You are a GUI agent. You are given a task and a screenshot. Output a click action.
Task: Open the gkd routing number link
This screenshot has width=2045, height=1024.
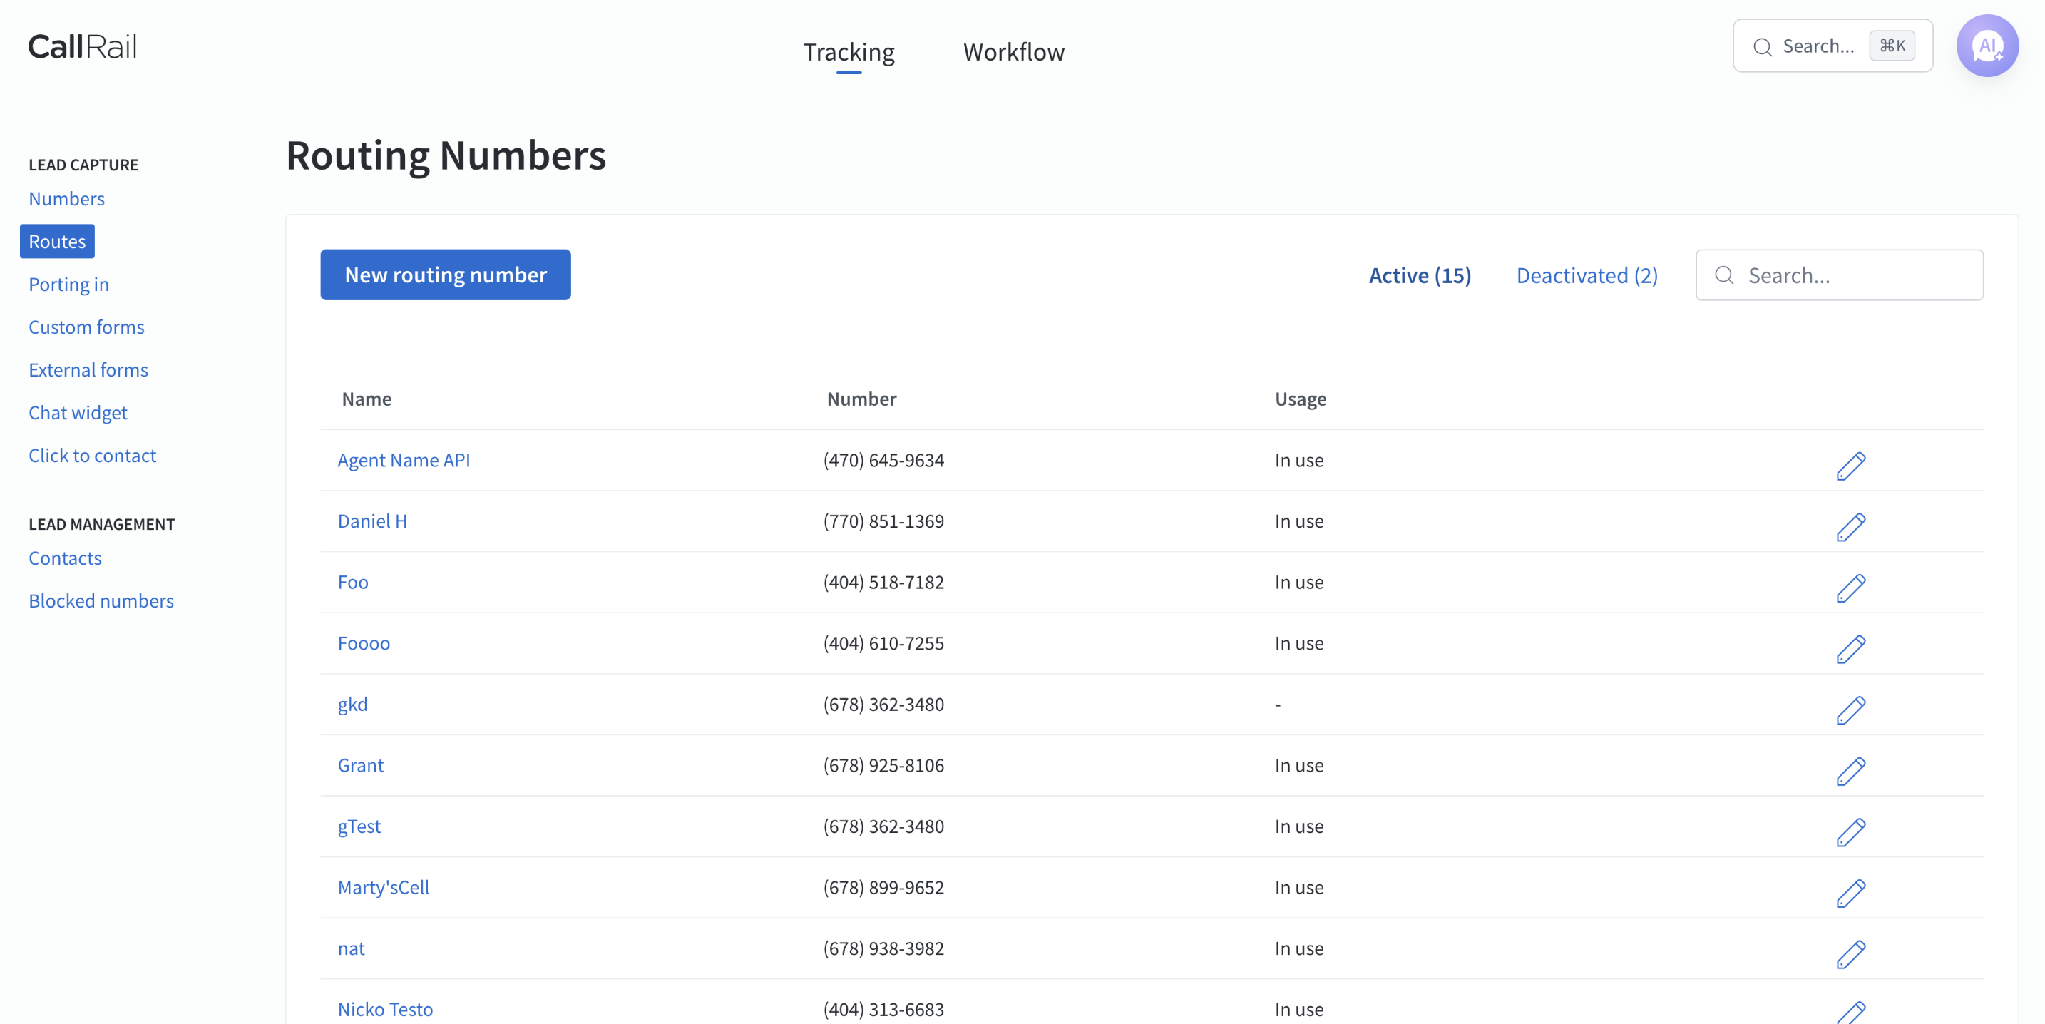click(353, 704)
